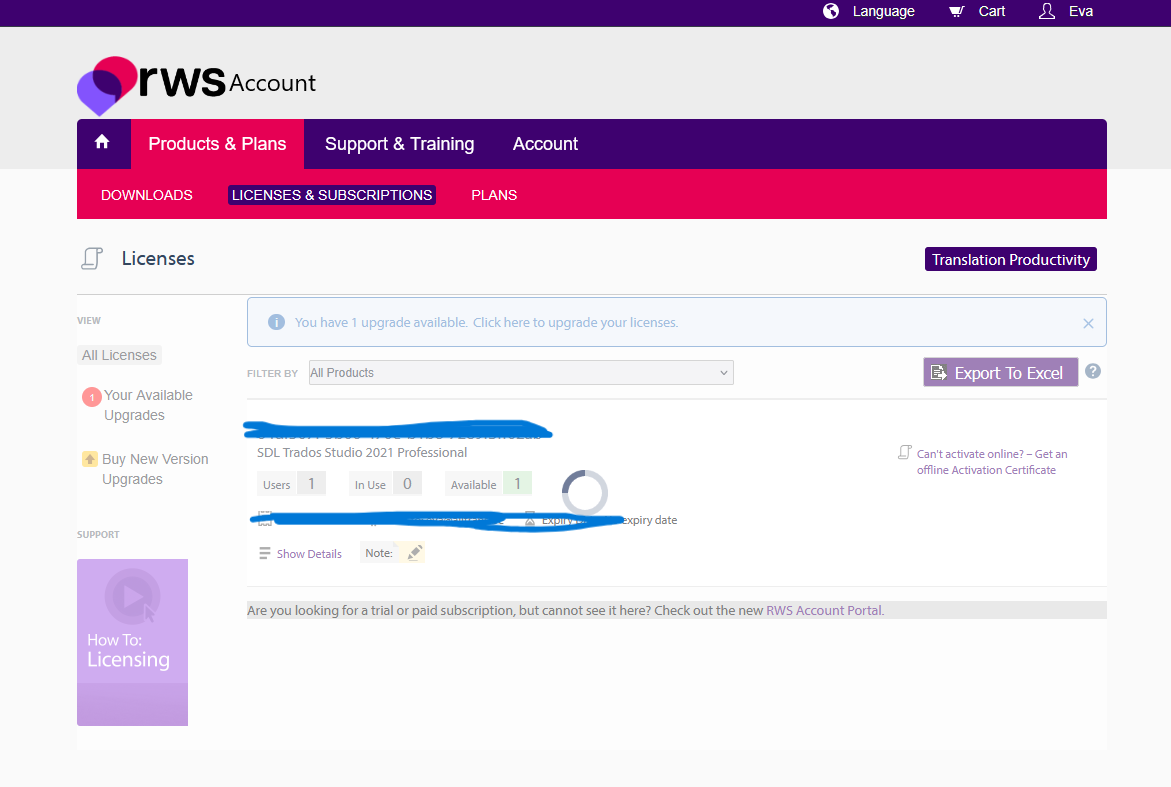Viewport: 1171px width, 787px height.
Task: Go to home via house icon
Action: coord(102,142)
